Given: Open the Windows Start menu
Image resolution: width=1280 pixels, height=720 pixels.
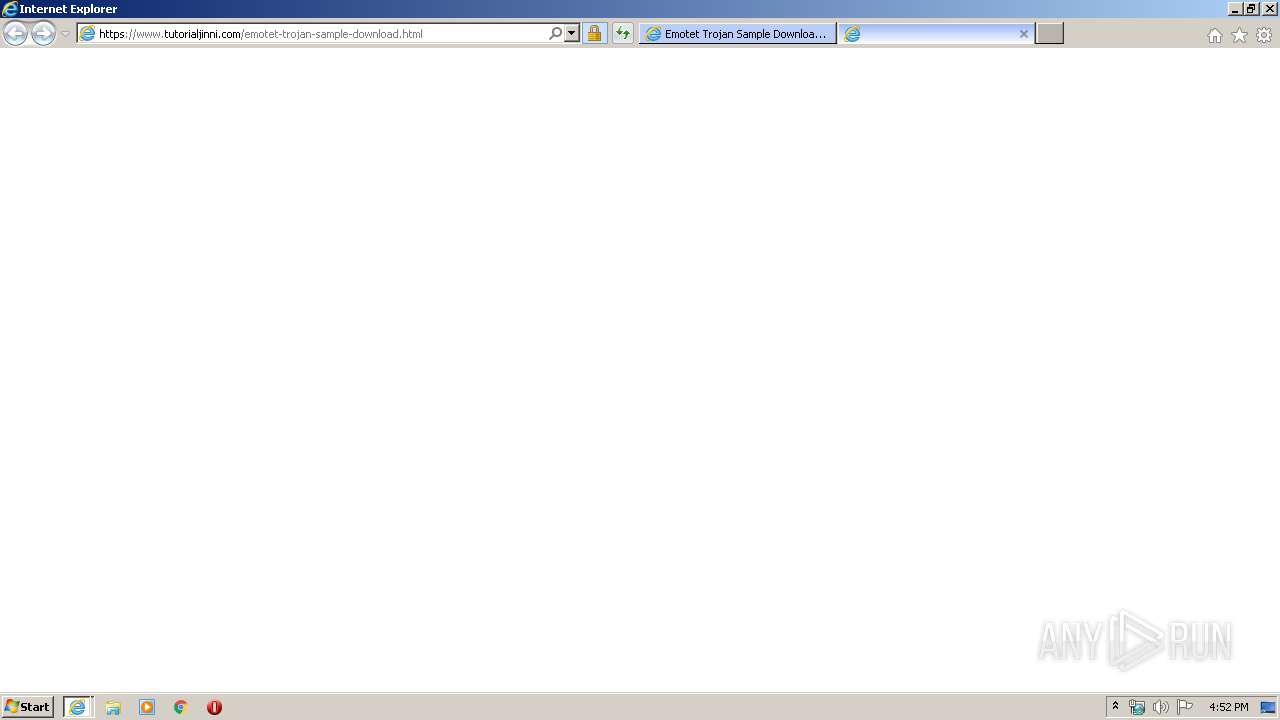Looking at the screenshot, I should [x=27, y=707].
